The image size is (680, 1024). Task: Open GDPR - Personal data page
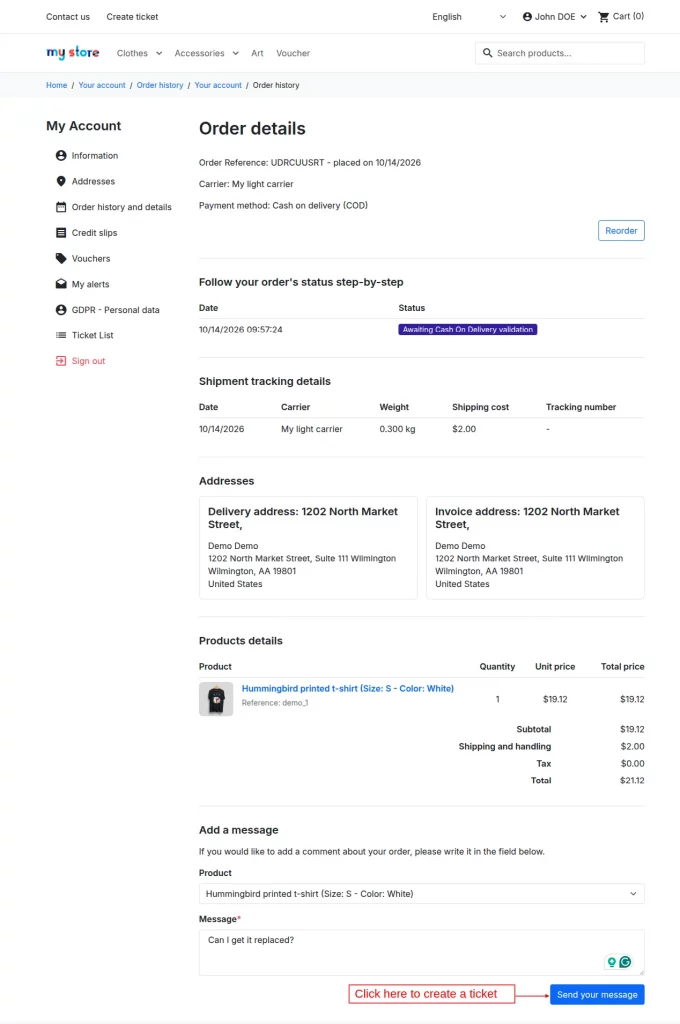click(x=116, y=310)
